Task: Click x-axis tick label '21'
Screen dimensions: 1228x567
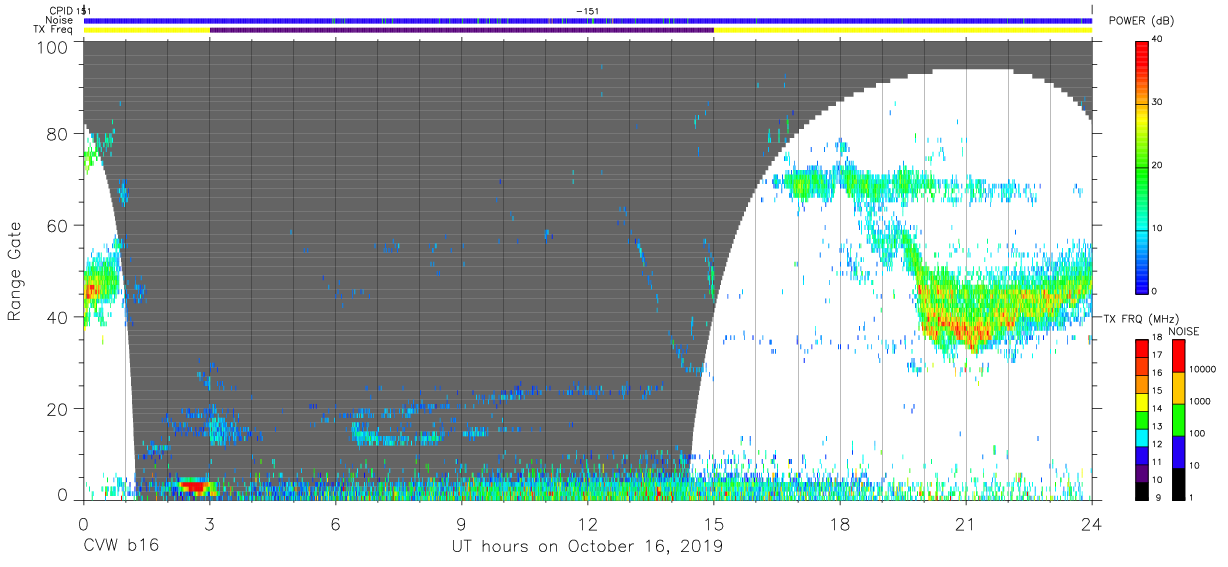Action: pos(966,523)
